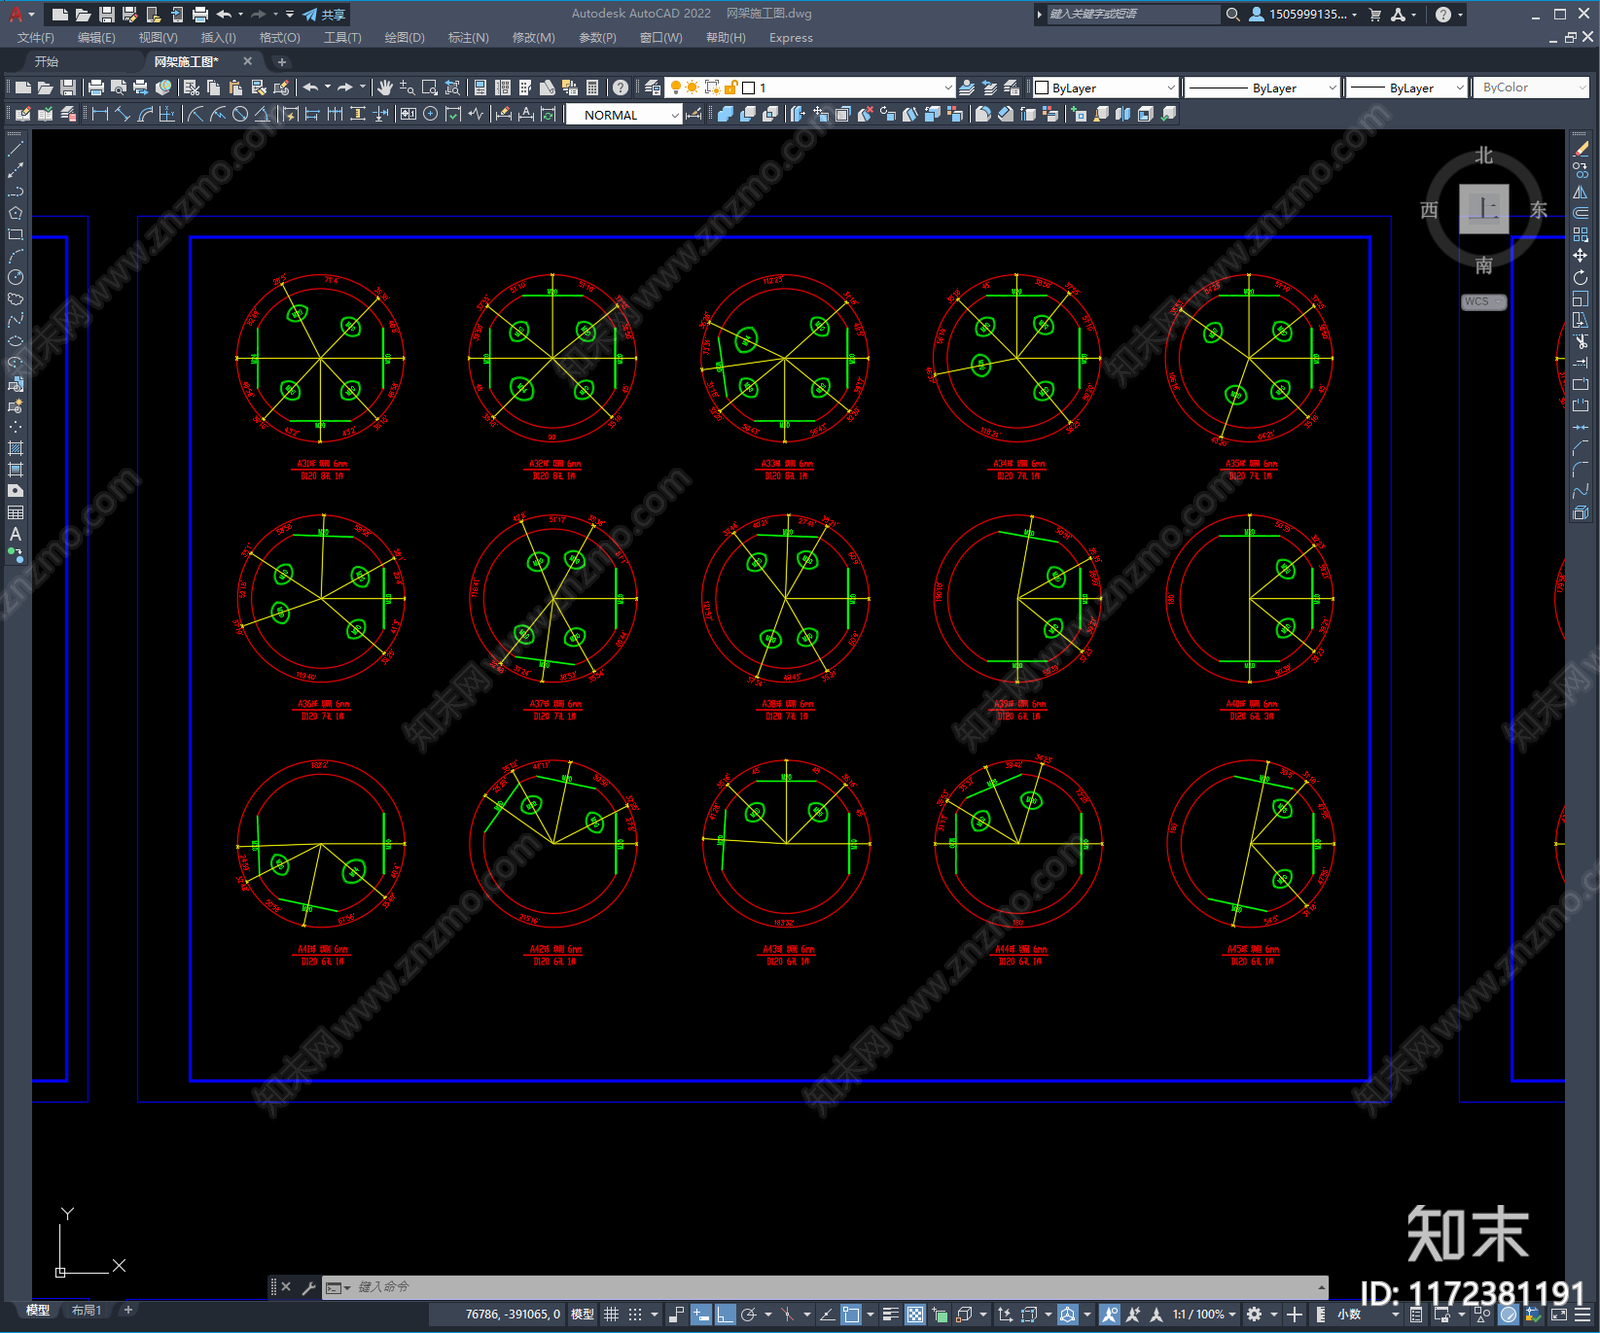Open the QuickCalc calculator icon
The width and height of the screenshot is (1600, 1333).
tap(592, 88)
